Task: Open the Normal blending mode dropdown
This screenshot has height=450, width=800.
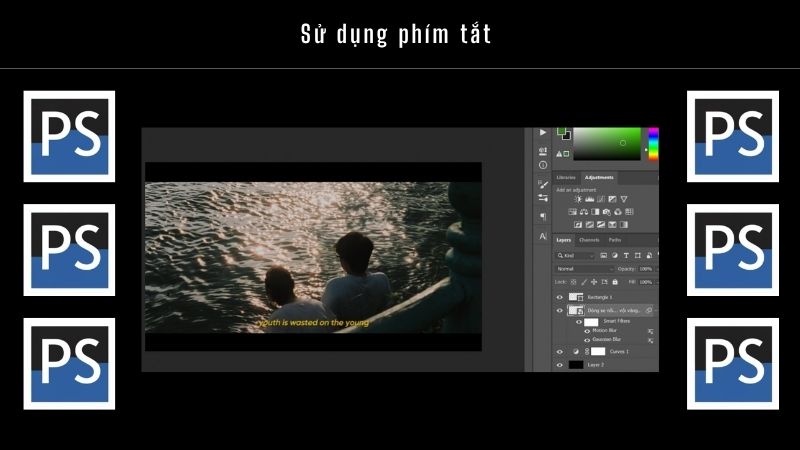Action: (x=585, y=269)
